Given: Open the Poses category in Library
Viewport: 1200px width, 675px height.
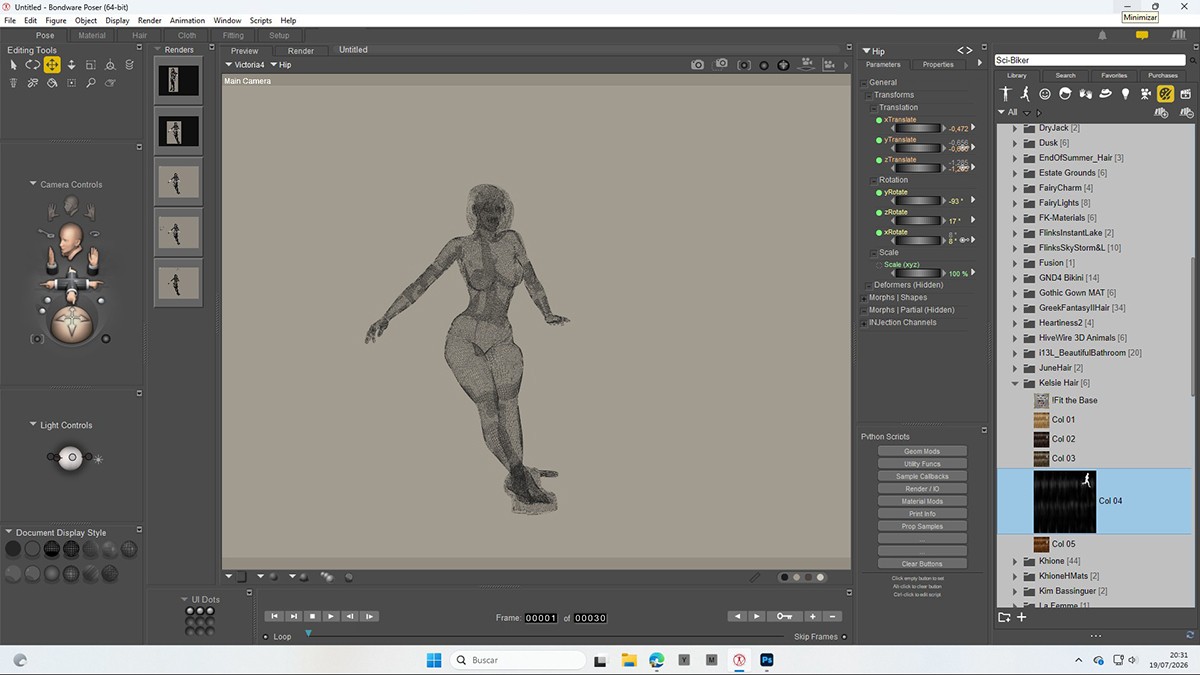Looking at the screenshot, I should click(x=1025, y=94).
